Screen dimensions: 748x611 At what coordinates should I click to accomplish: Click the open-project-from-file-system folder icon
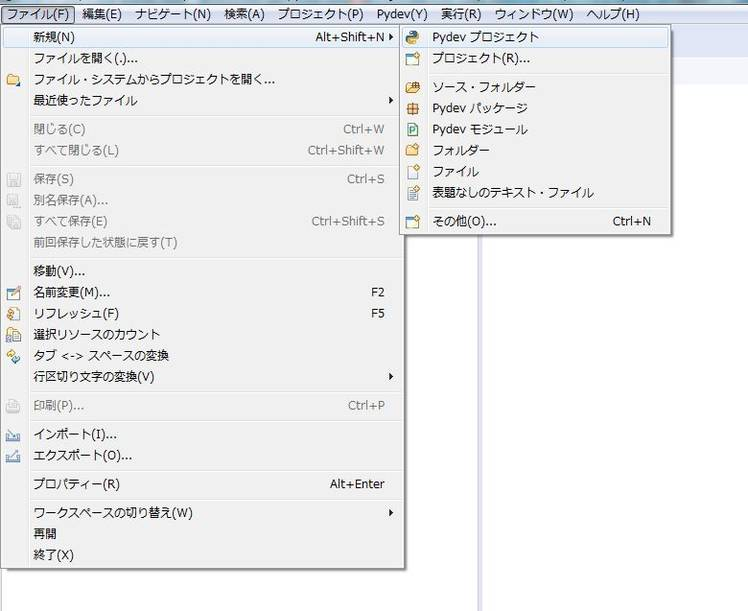(13, 80)
